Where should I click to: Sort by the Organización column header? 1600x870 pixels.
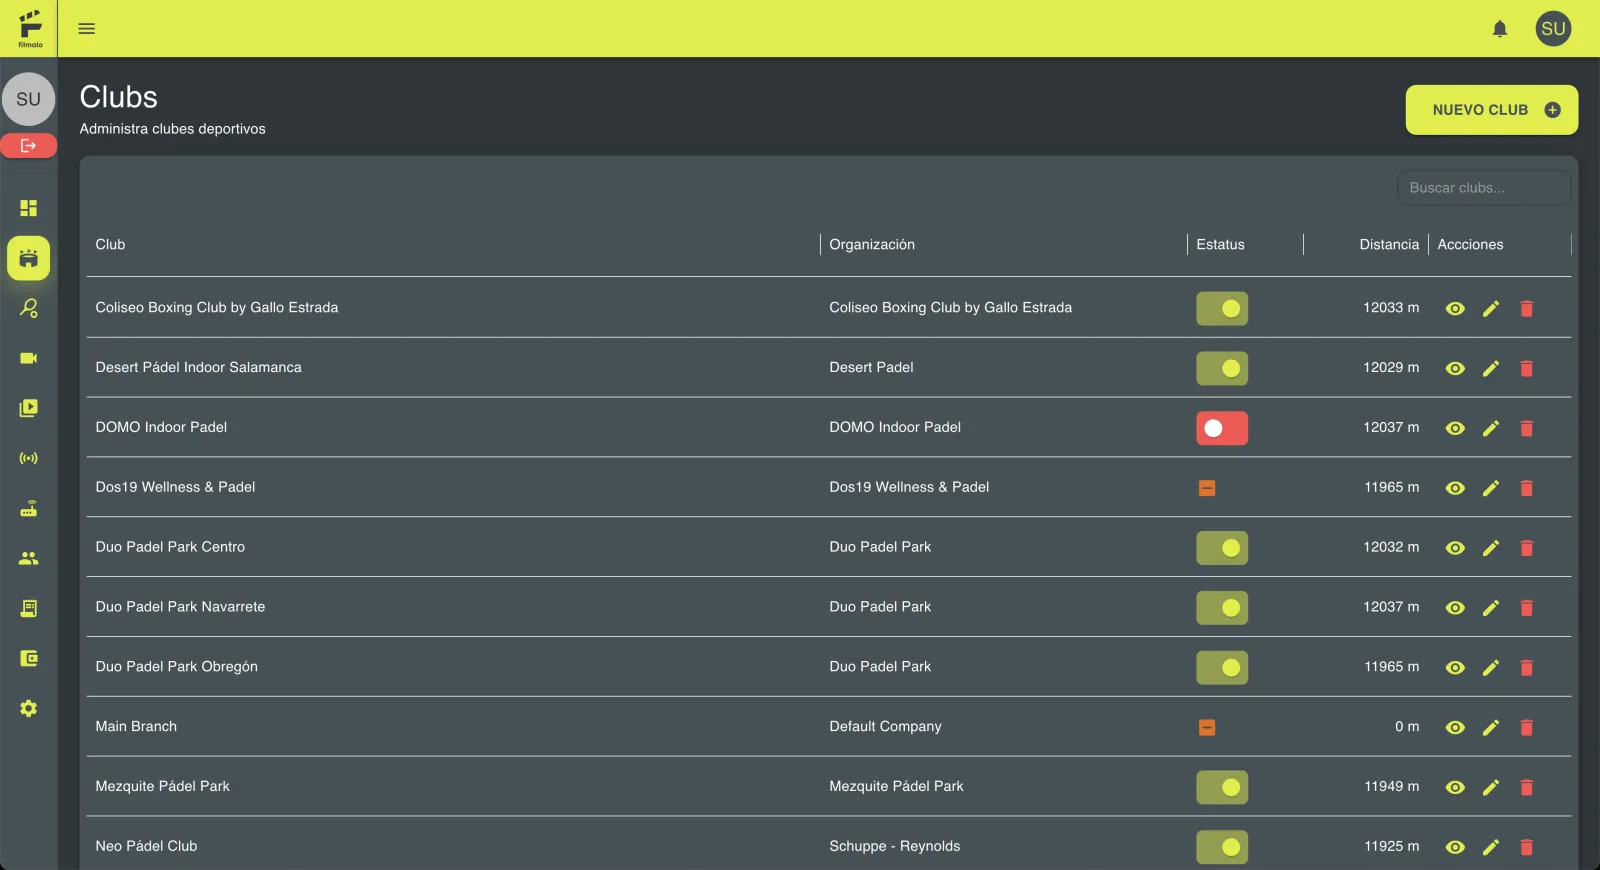872,245
